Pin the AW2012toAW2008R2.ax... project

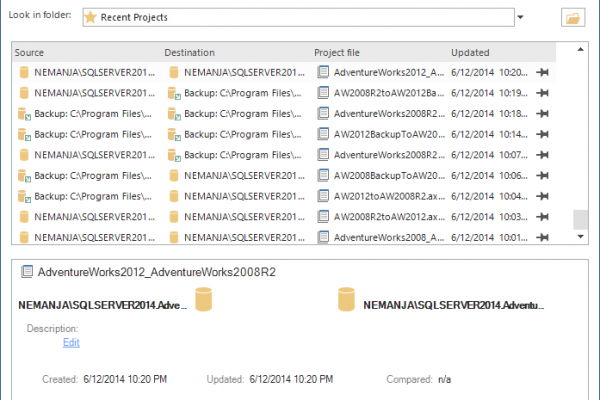tap(543, 196)
